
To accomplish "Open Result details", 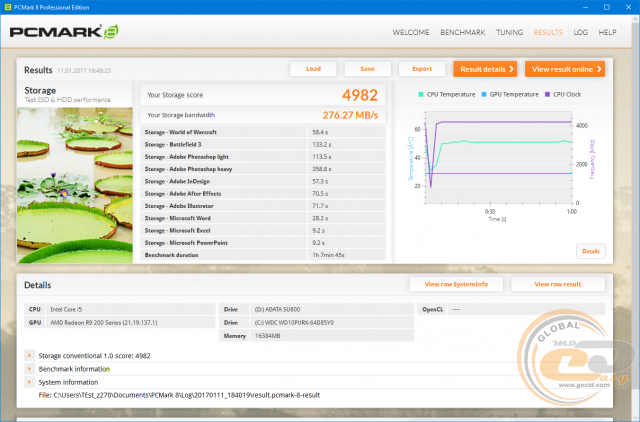I will (x=485, y=69).
